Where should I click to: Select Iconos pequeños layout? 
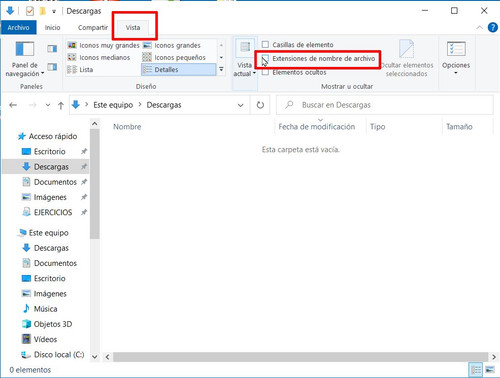tap(174, 58)
